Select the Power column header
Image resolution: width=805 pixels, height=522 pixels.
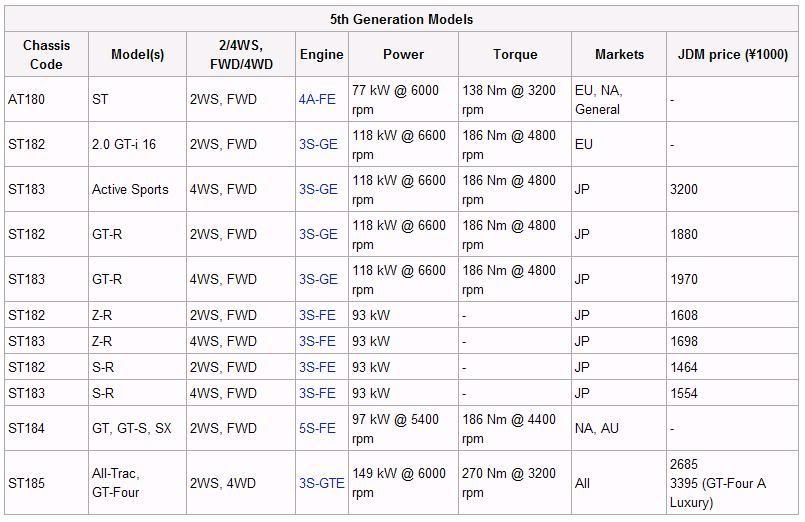(404, 54)
